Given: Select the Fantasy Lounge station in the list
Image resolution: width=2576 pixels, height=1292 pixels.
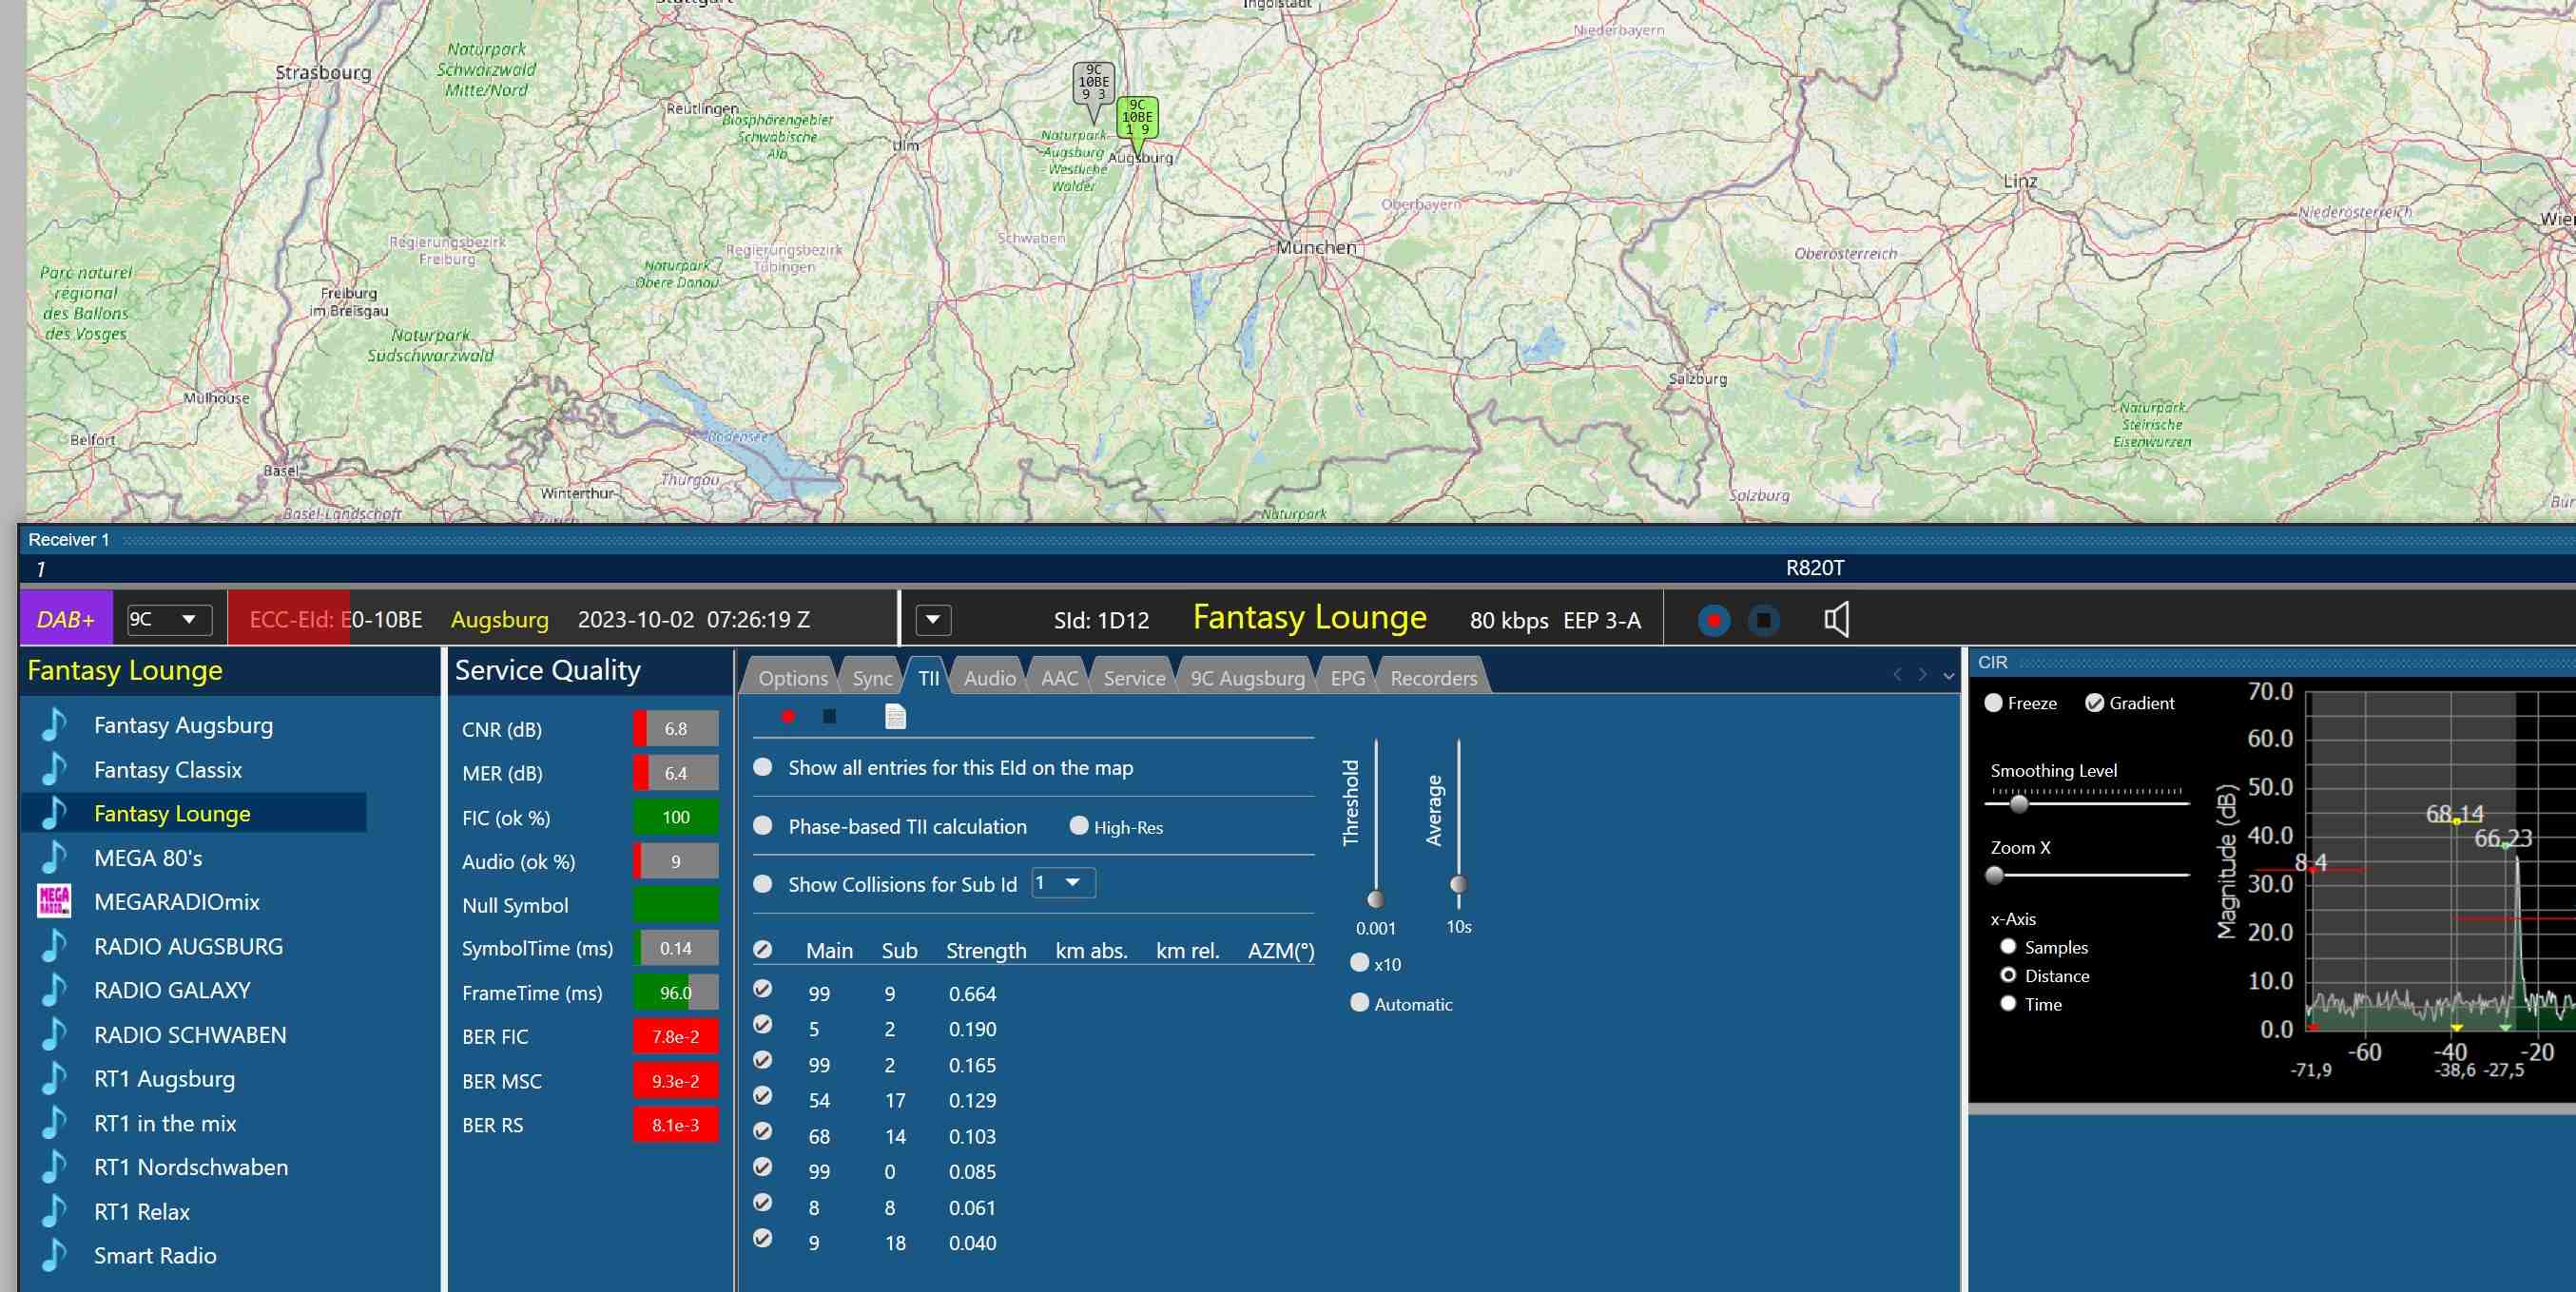Looking at the screenshot, I should (x=195, y=813).
